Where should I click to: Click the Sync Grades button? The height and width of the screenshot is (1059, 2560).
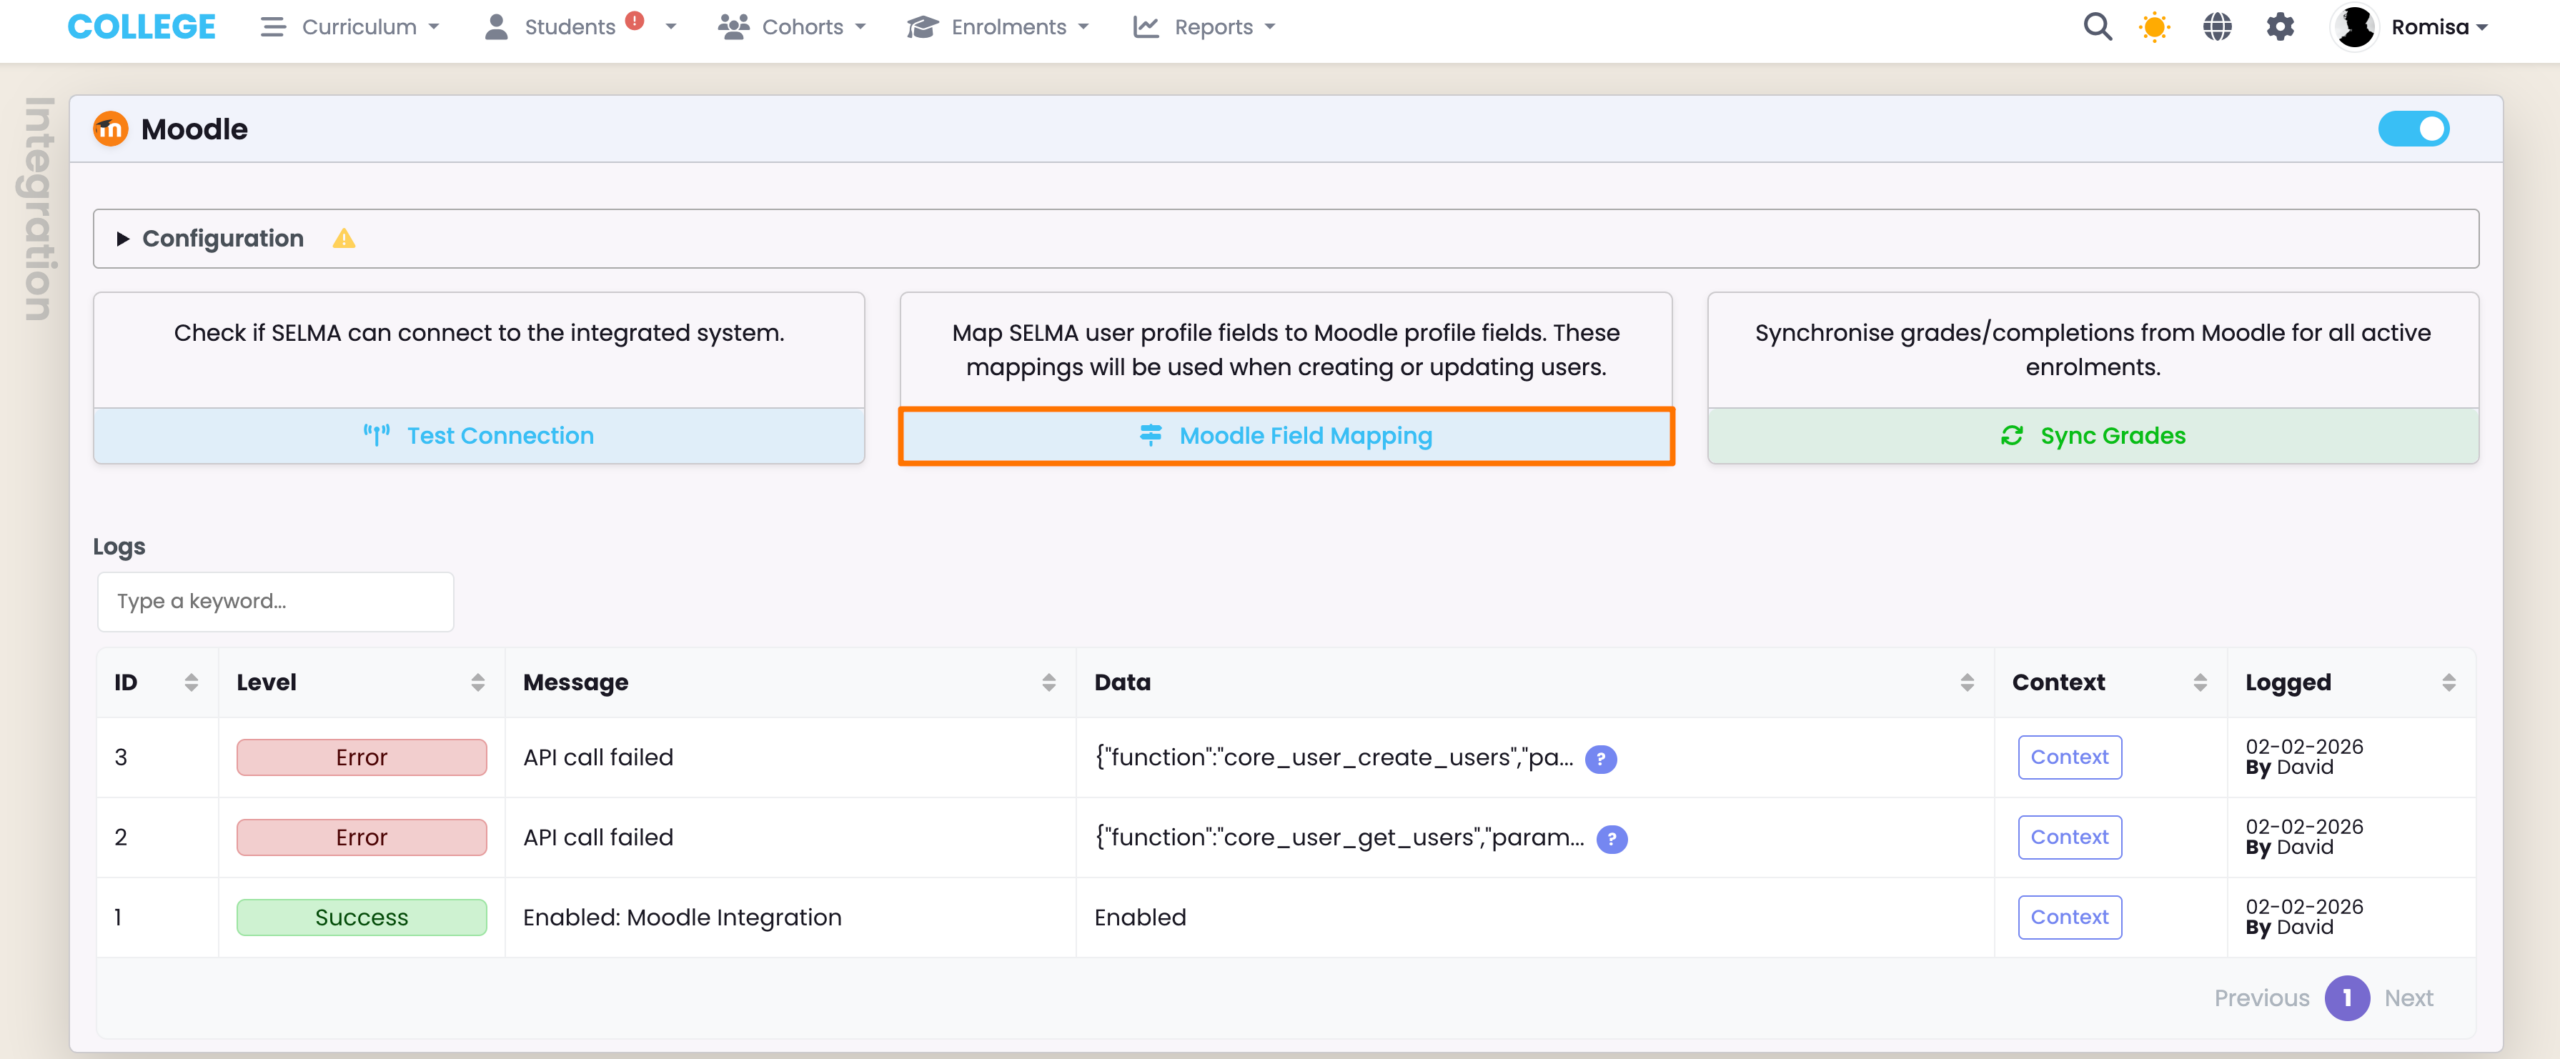pos(2092,436)
